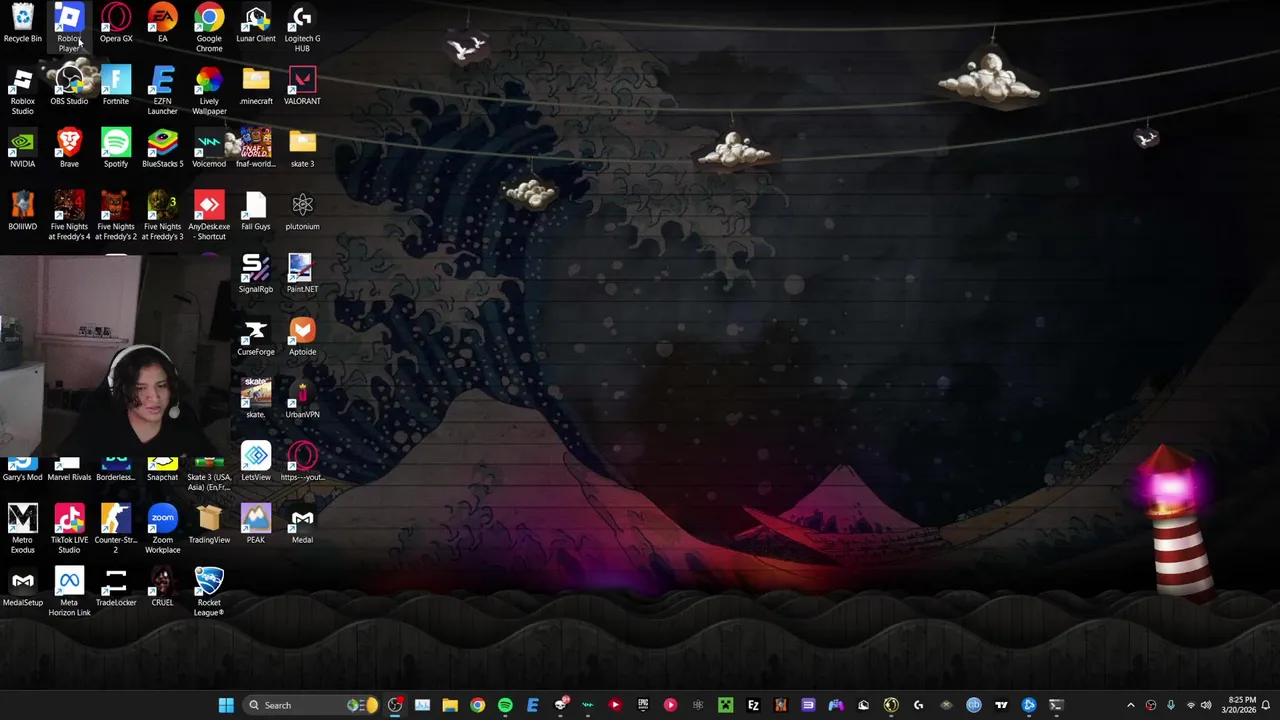
Task: Open the Opera GX desktop shortcut
Action: [116, 24]
